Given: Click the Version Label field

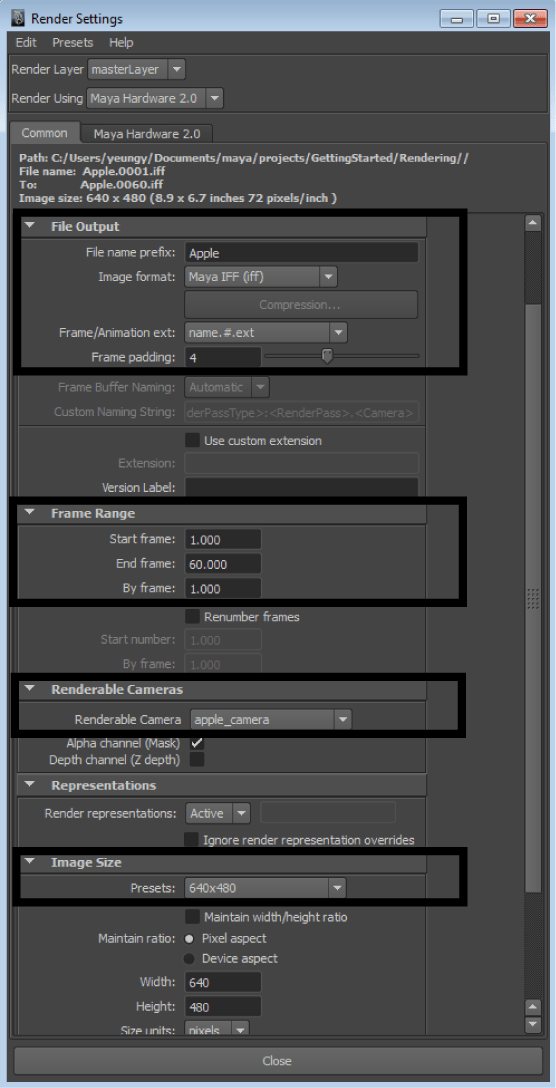Looking at the screenshot, I should pos(301,487).
